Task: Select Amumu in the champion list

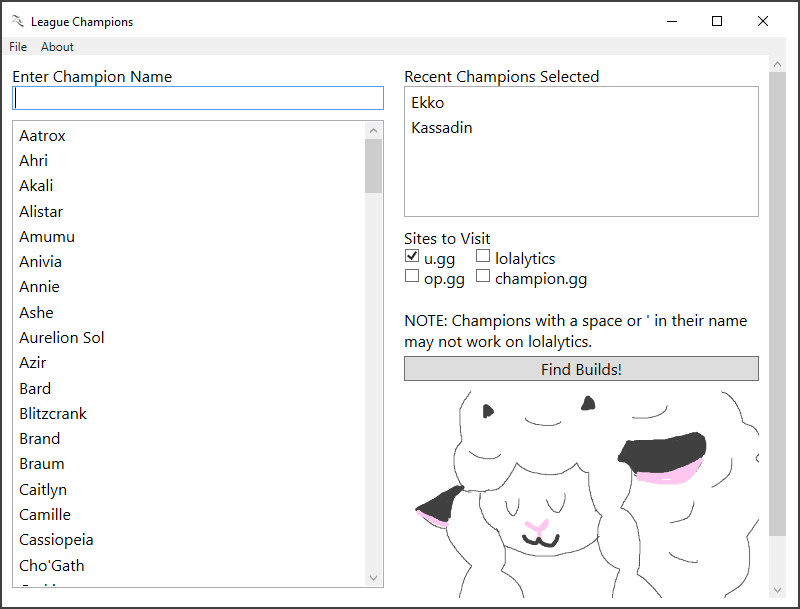Action: pos(189,236)
